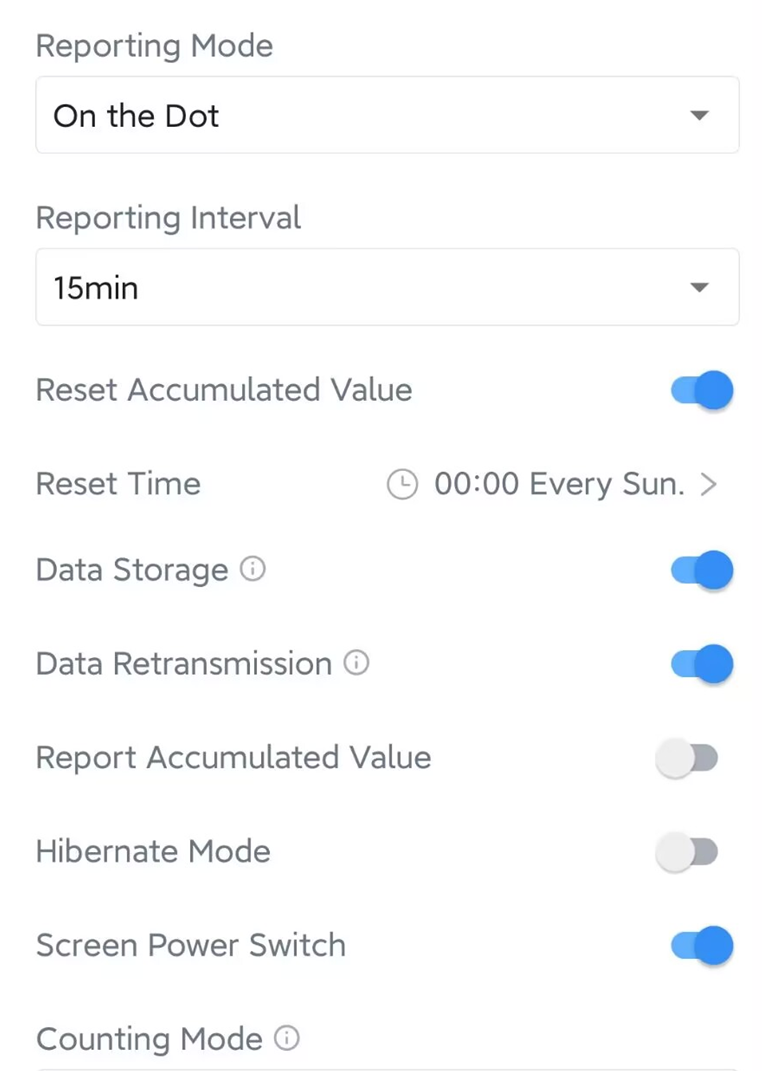Click the 00:00 Every Sun. schedule text

(559, 485)
